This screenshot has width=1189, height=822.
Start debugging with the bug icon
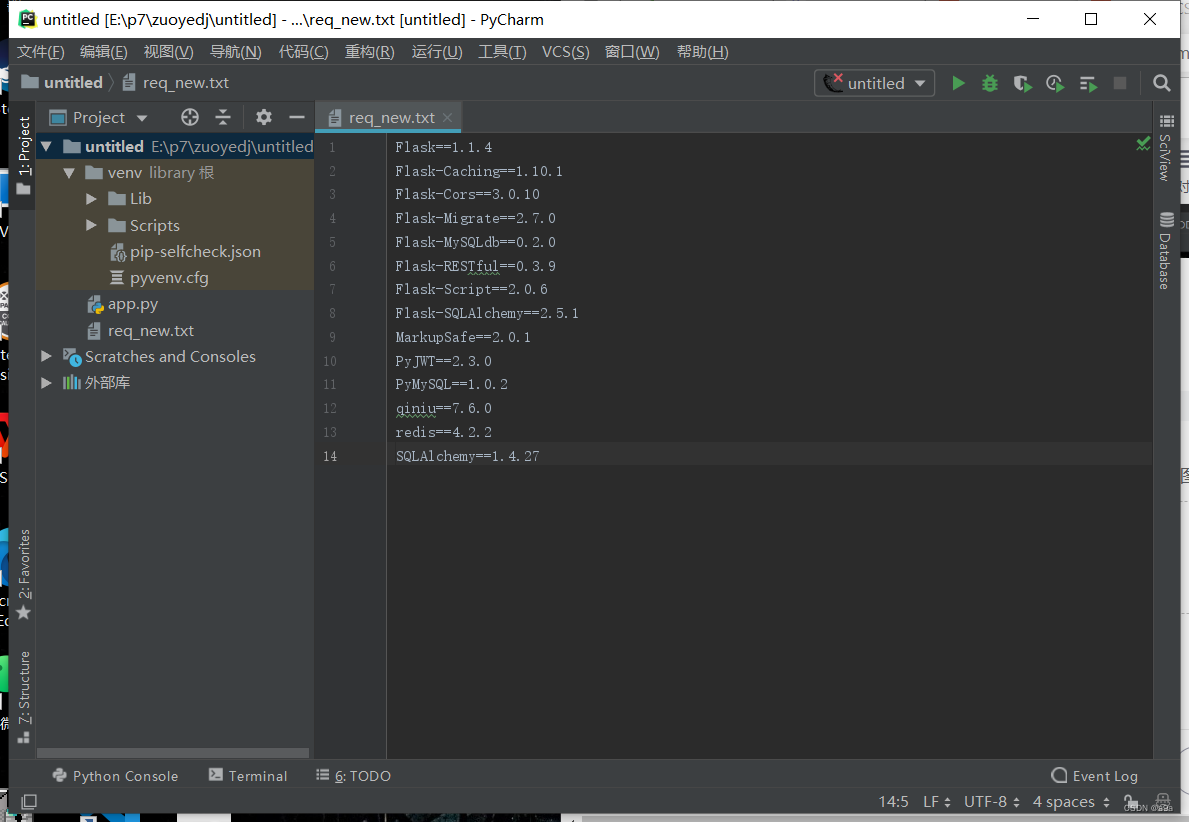coord(990,83)
